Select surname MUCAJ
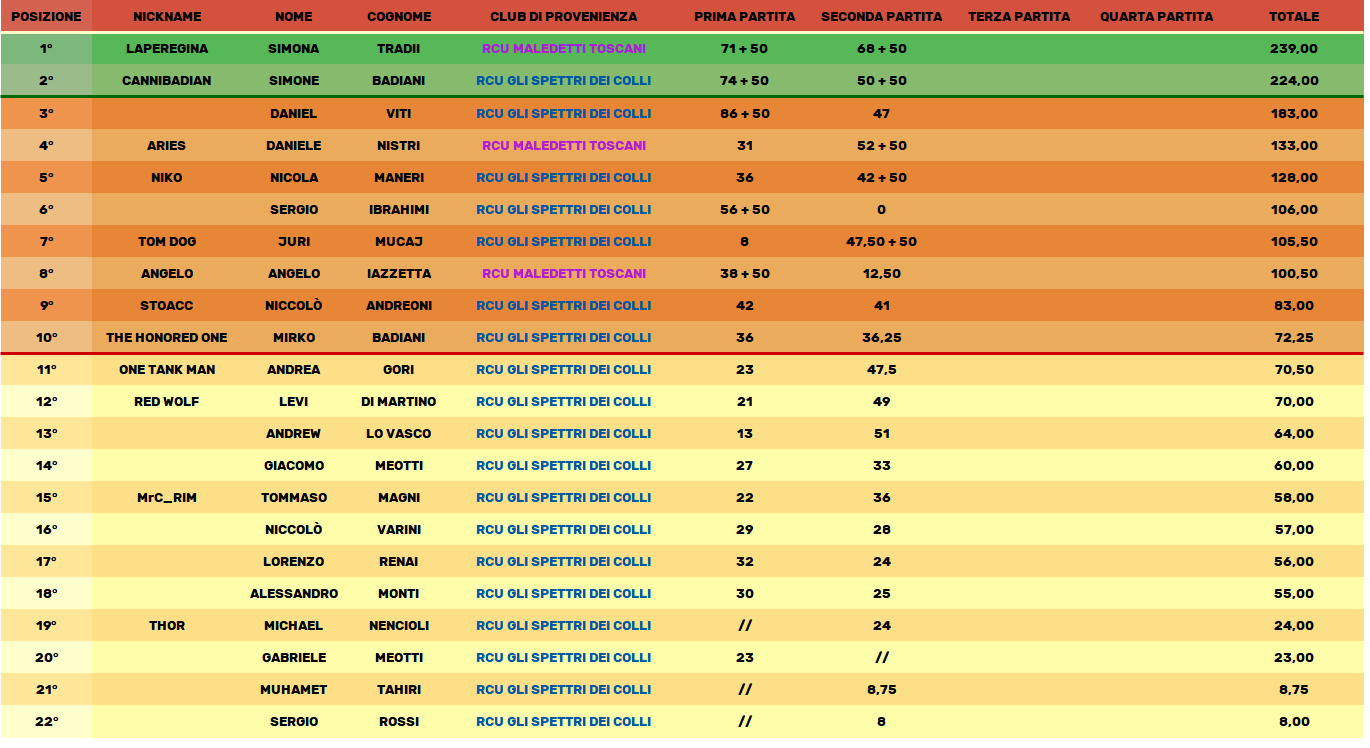Screen dimensions: 1370x748 [x=399, y=242]
